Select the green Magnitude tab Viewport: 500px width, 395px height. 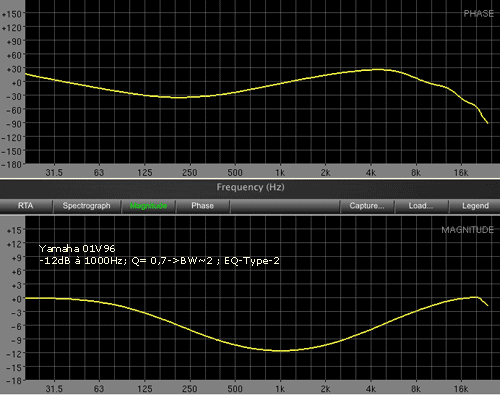[148, 206]
